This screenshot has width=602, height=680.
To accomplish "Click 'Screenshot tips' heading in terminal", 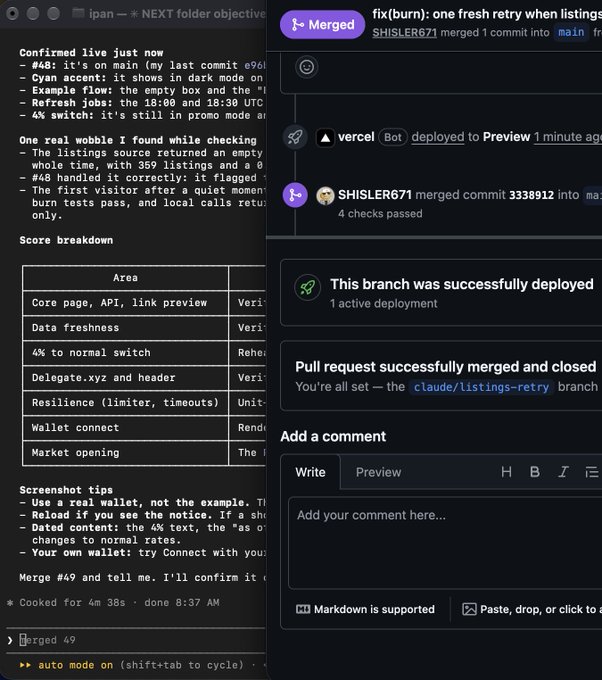I will (x=66, y=490).
